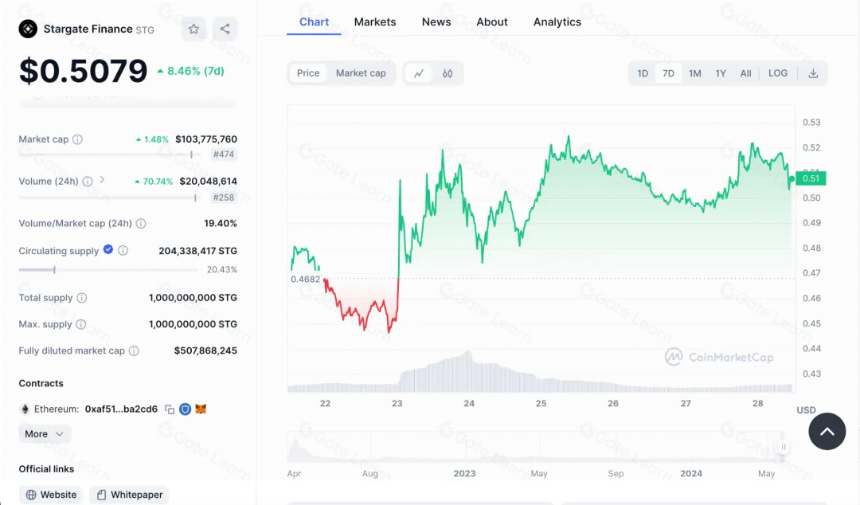Toggle LOG scale on chart
Viewport: 860px width, 505px height.
pyautogui.click(x=778, y=73)
